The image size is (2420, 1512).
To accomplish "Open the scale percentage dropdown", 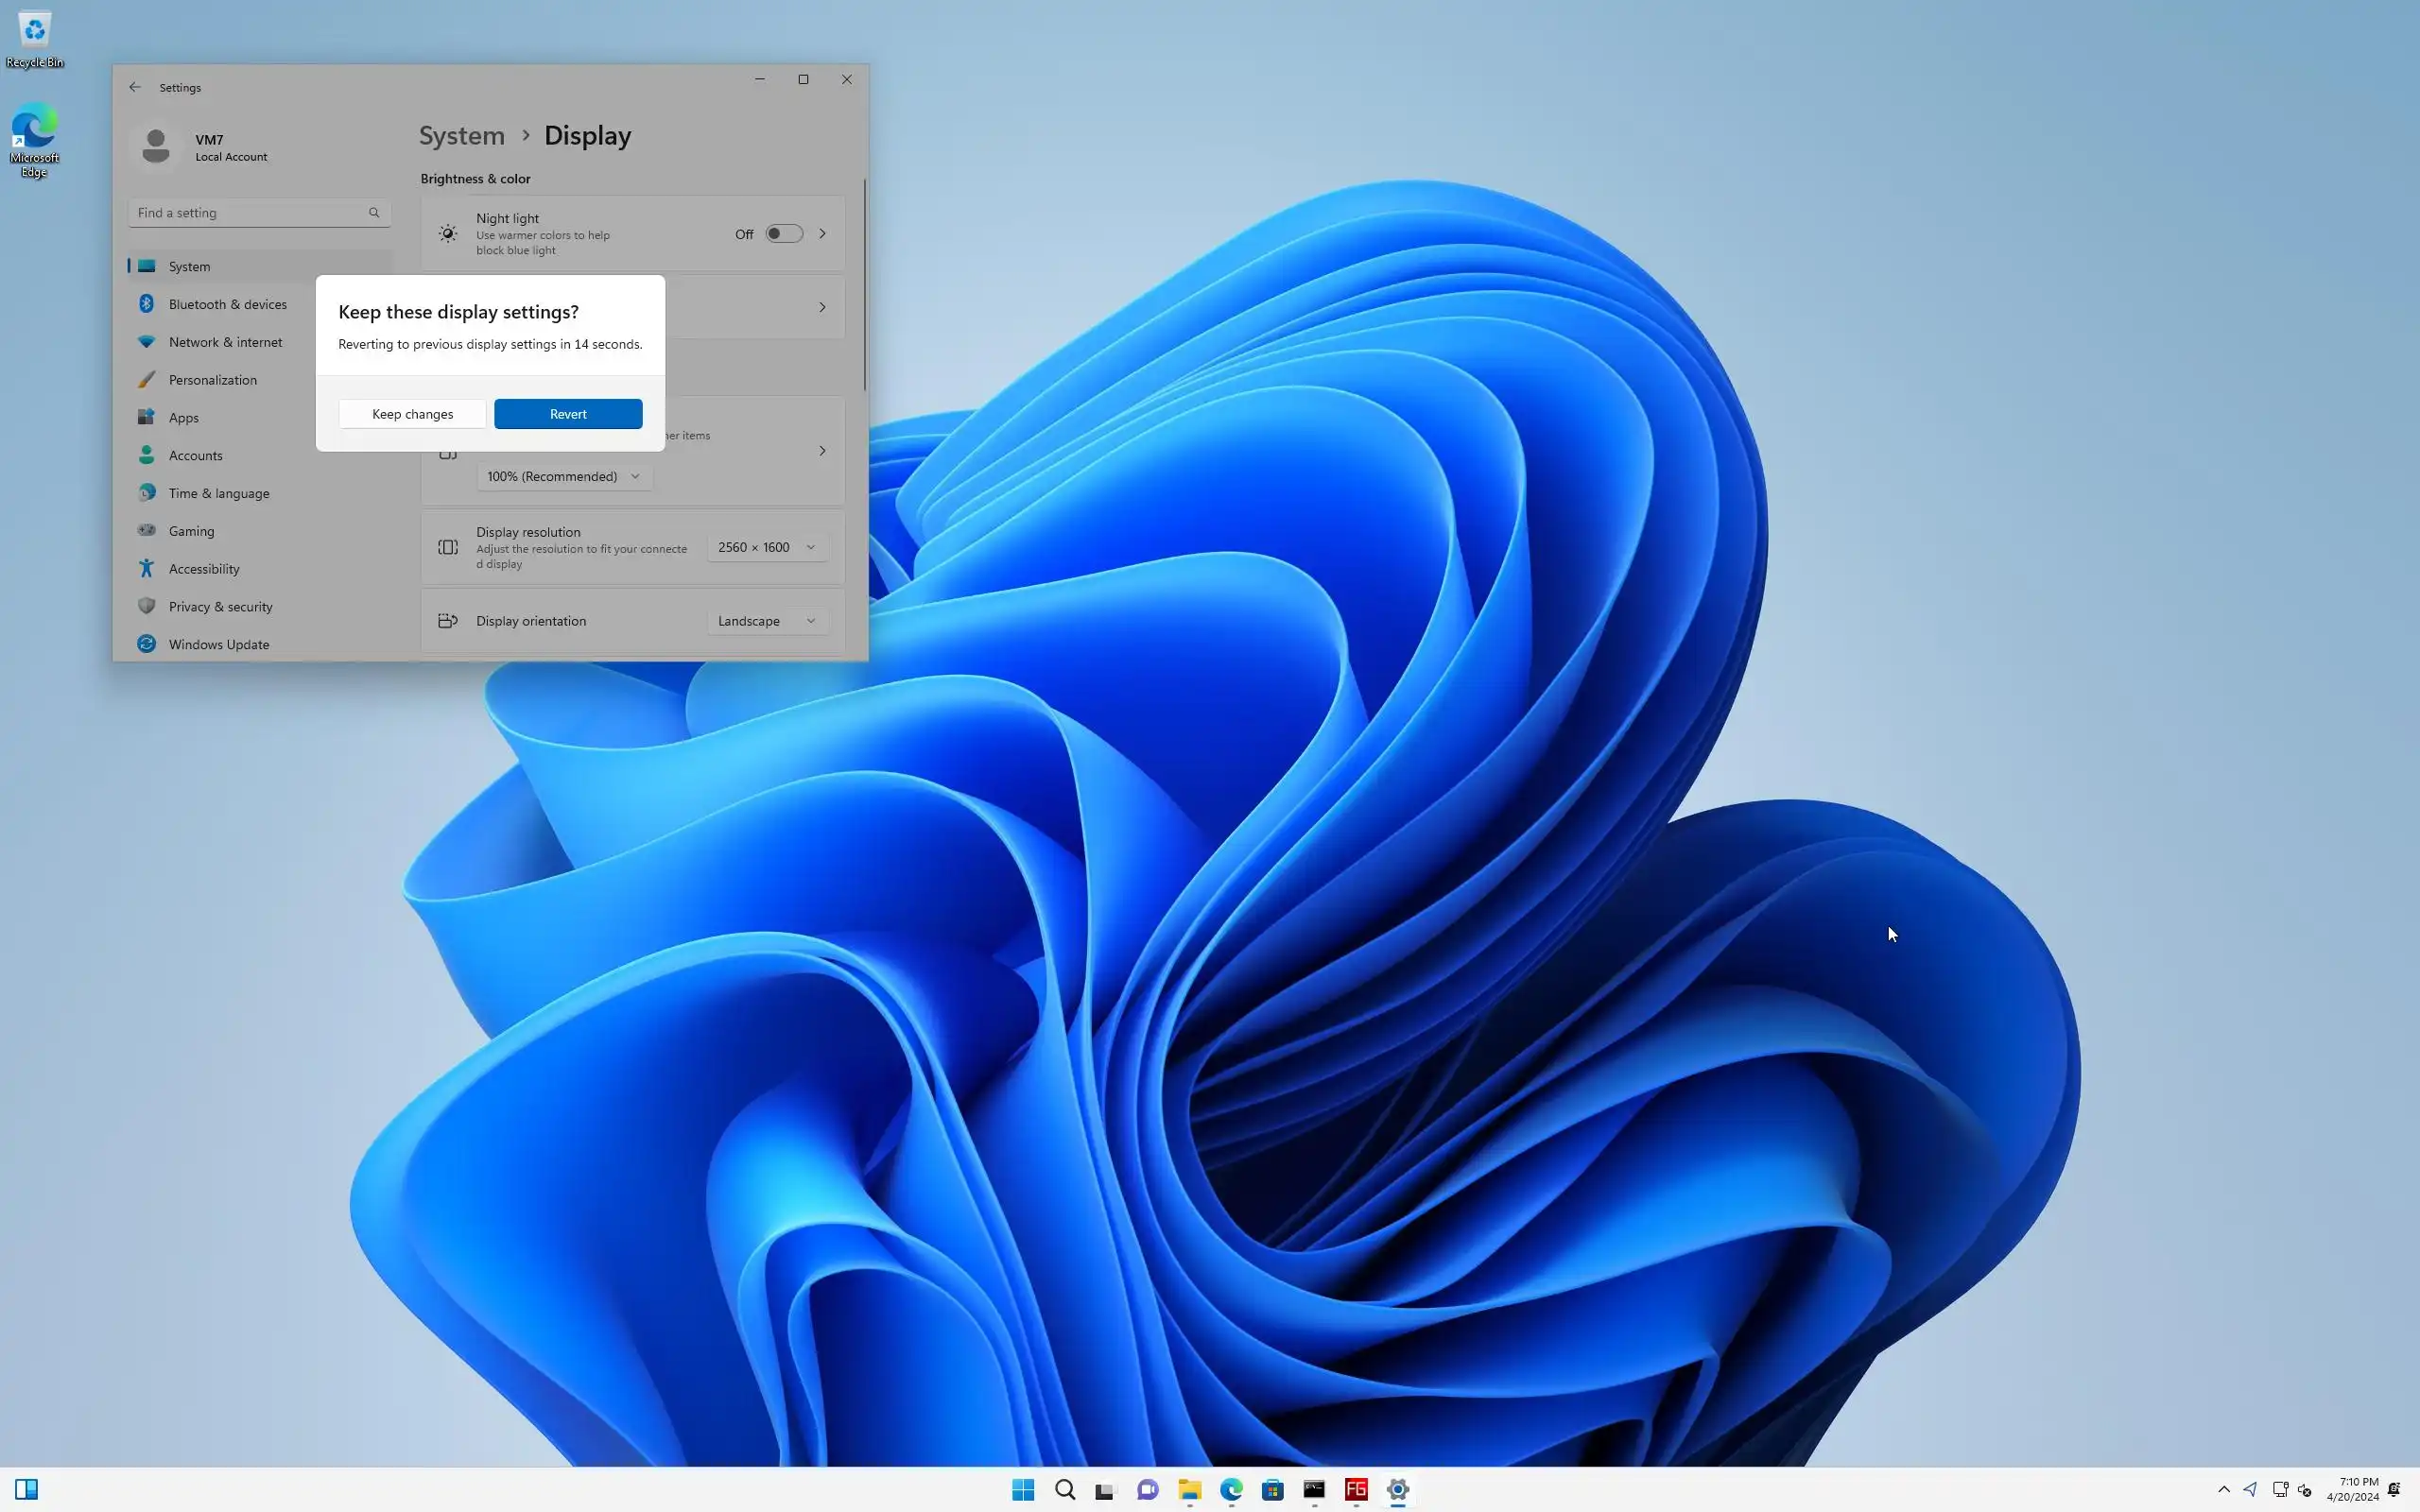I will coord(563,476).
